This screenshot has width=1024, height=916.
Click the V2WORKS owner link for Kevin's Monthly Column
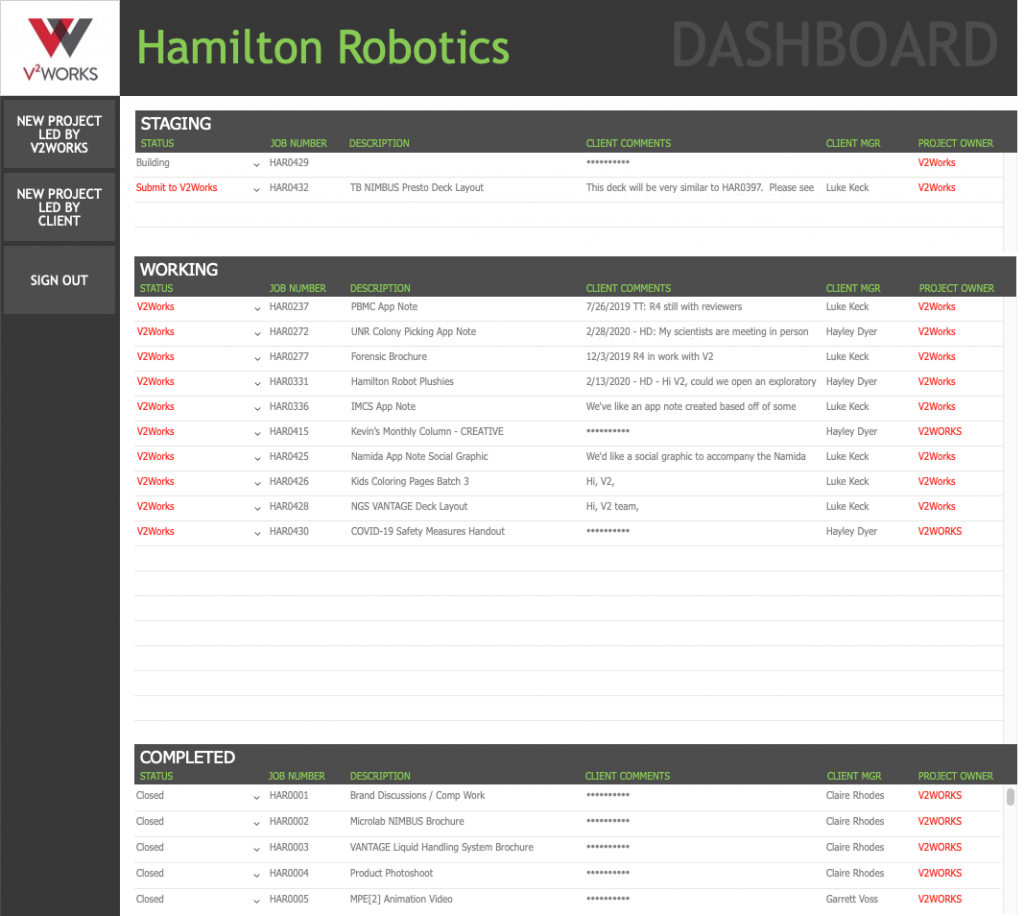click(939, 431)
